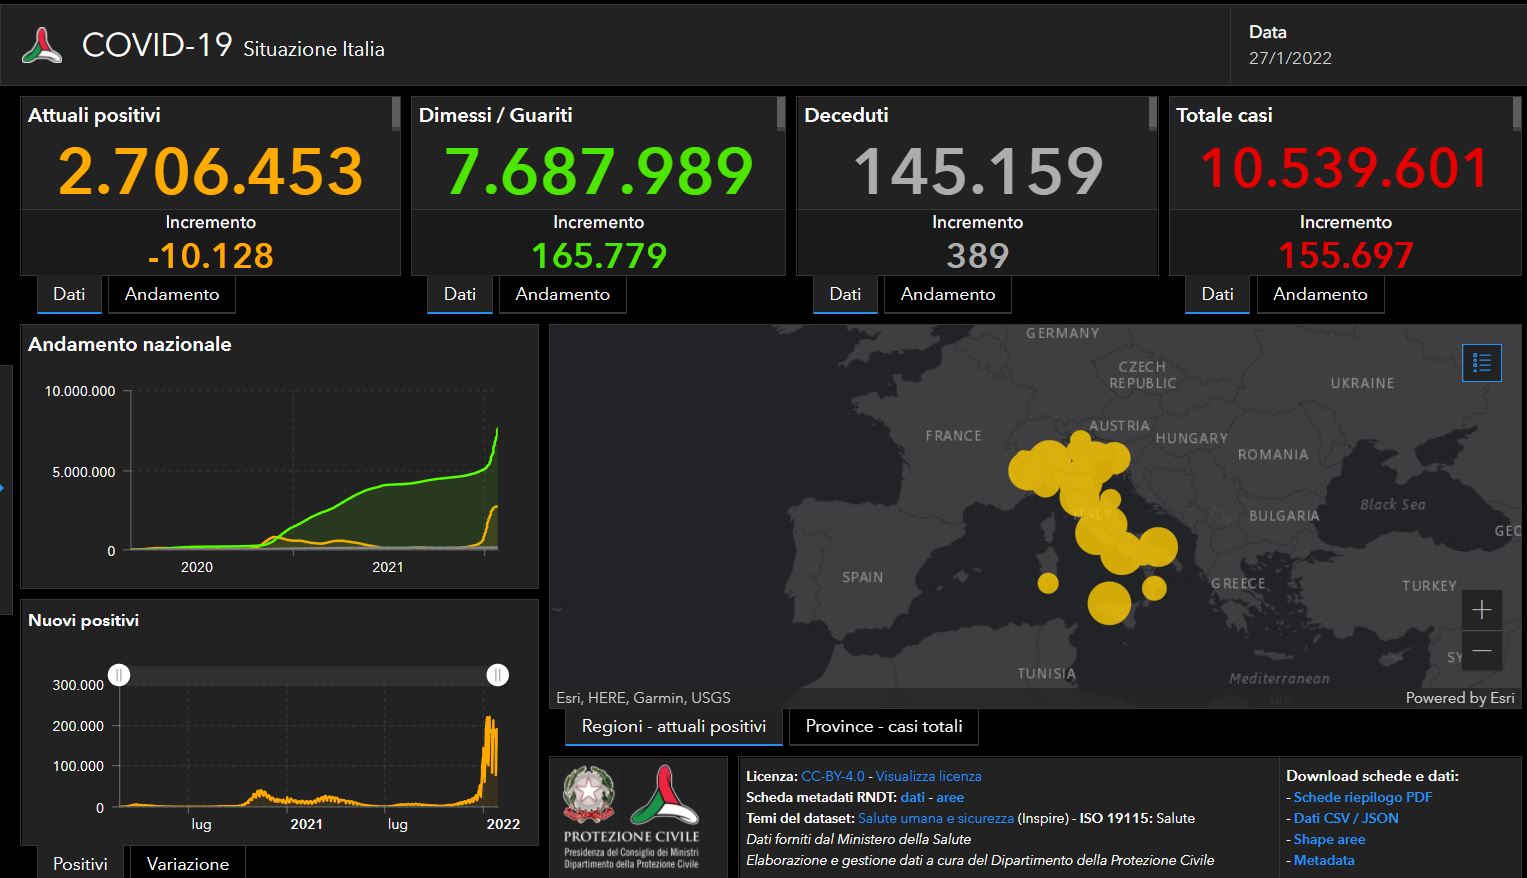Open the map legend list icon
The image size is (1527, 878).
(1481, 363)
